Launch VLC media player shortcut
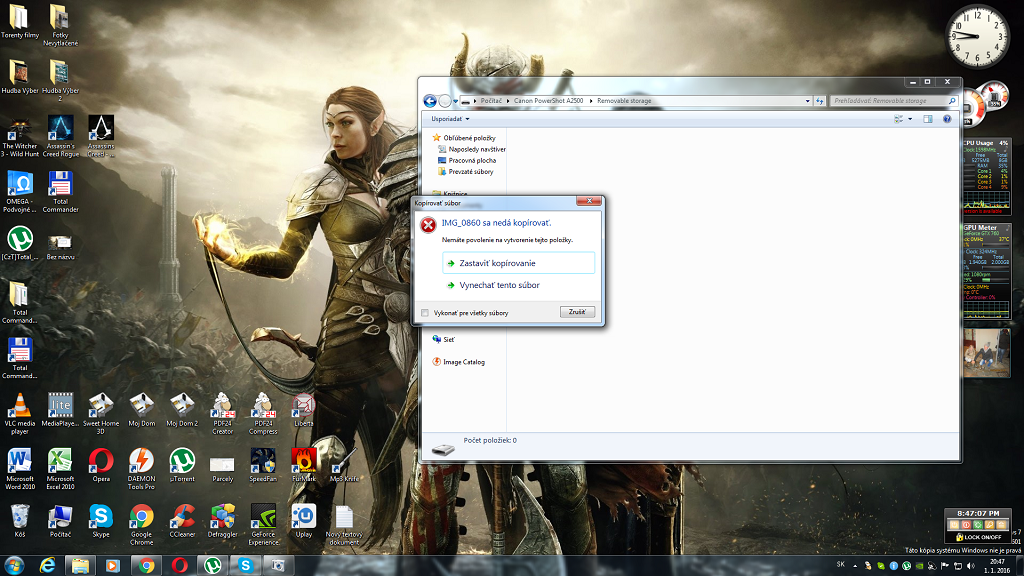This screenshot has width=1024, height=576. [x=20, y=414]
